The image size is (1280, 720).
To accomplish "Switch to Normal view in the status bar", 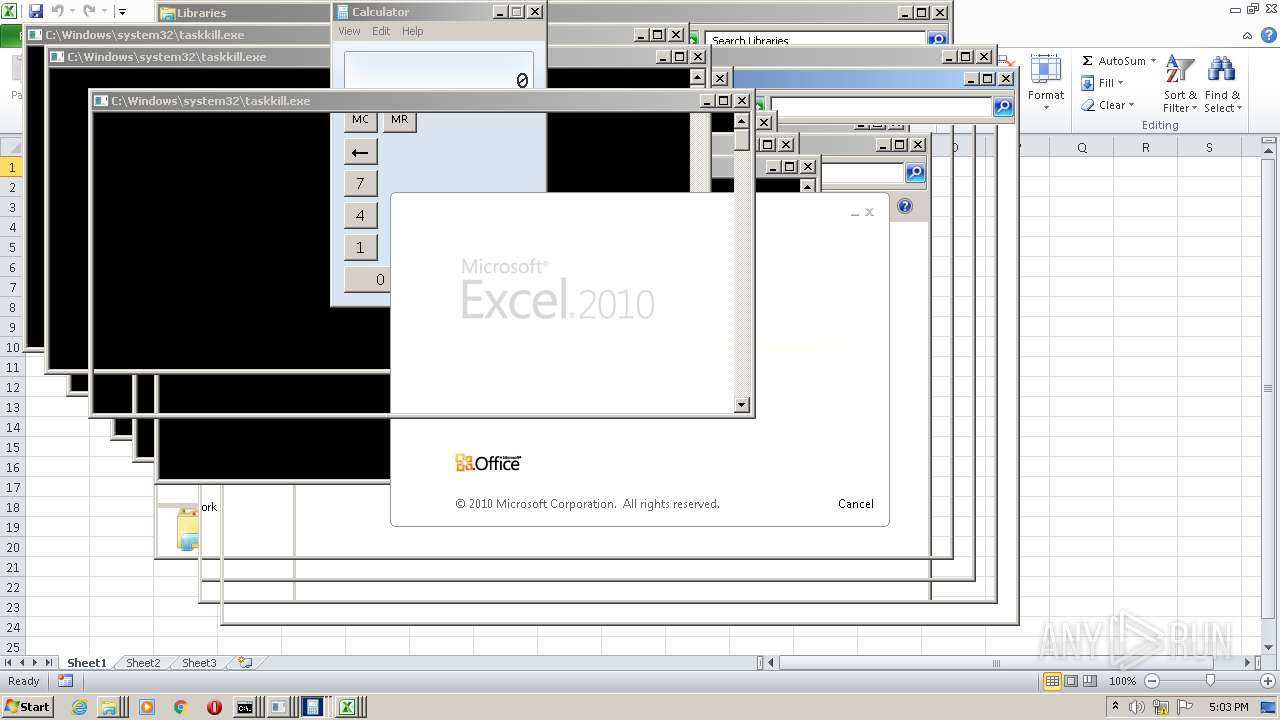I will pos(1052,681).
